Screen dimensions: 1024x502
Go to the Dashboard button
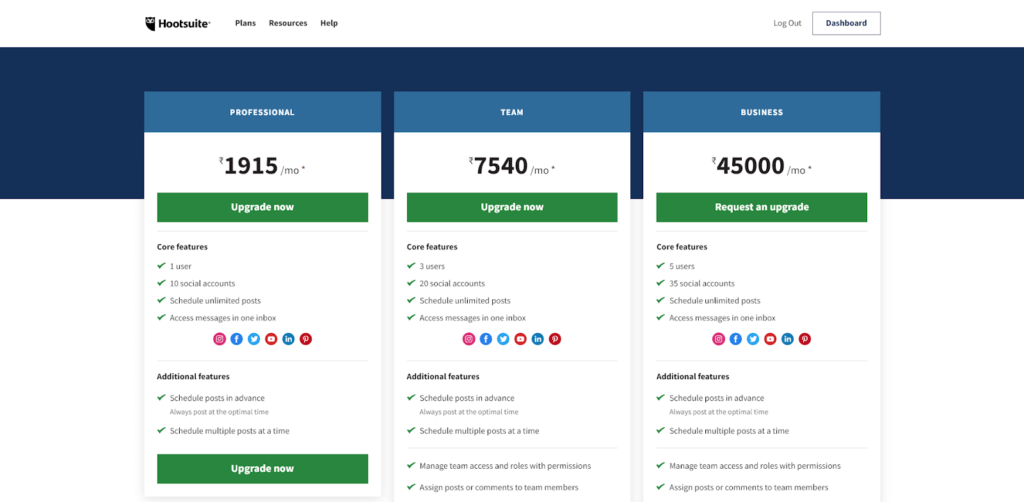(846, 23)
